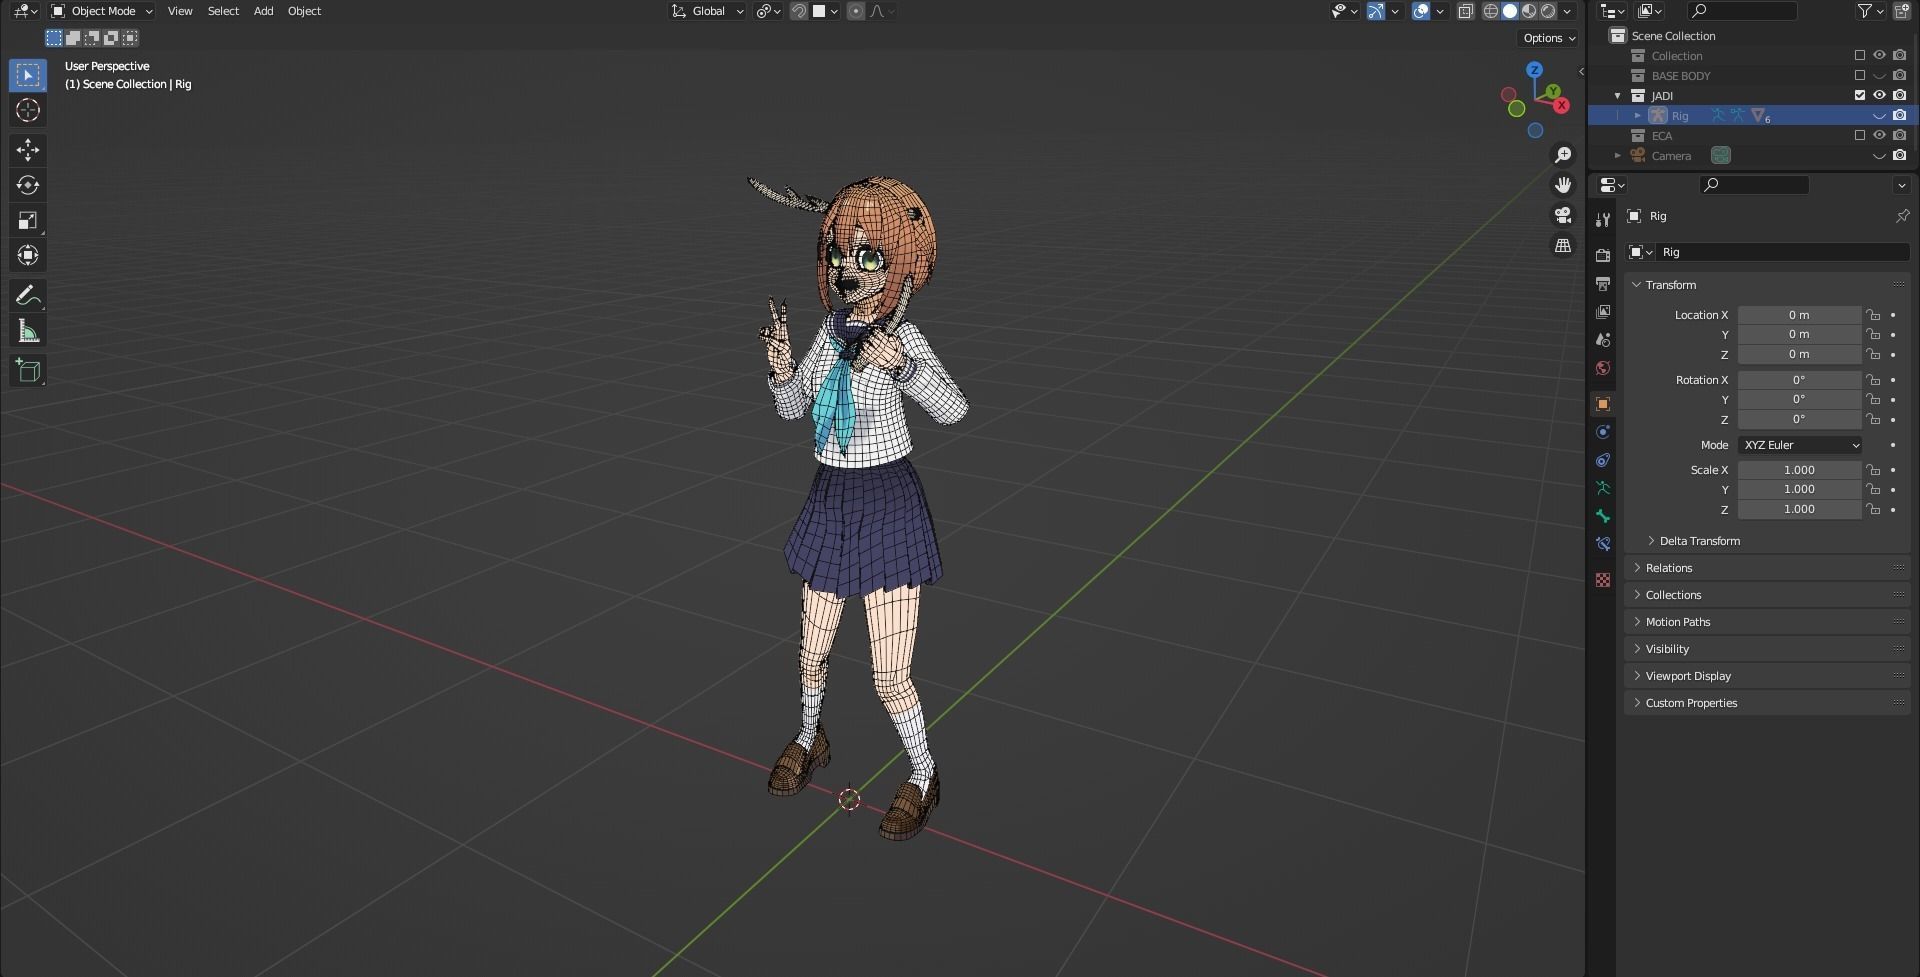Screen dimensions: 1920x977
Task: Enable the BASE BODY collection checkbox
Action: [x=1860, y=76]
